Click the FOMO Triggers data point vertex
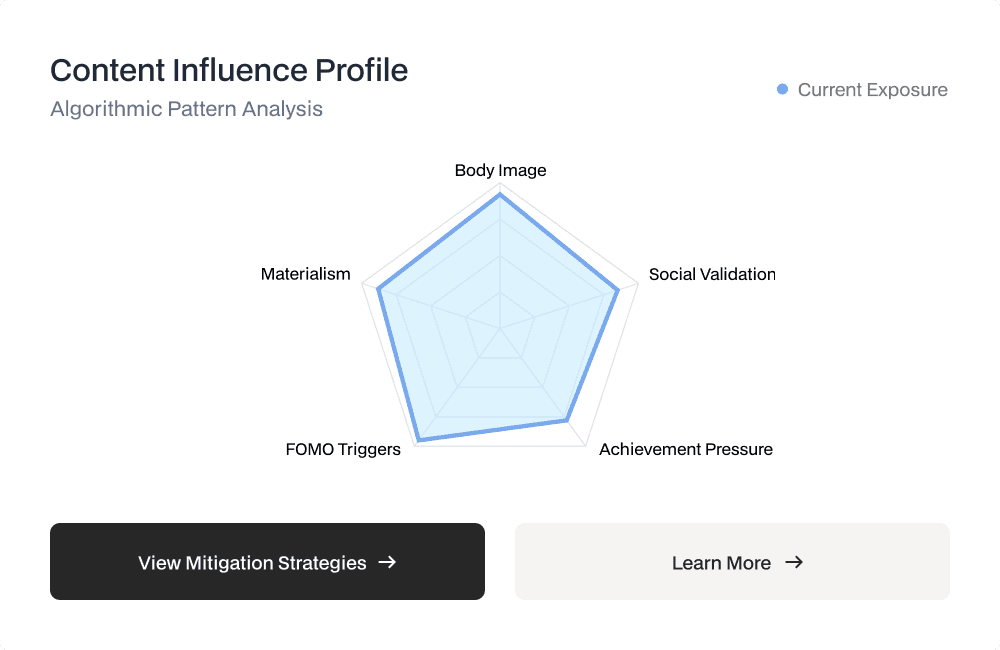 (x=419, y=439)
